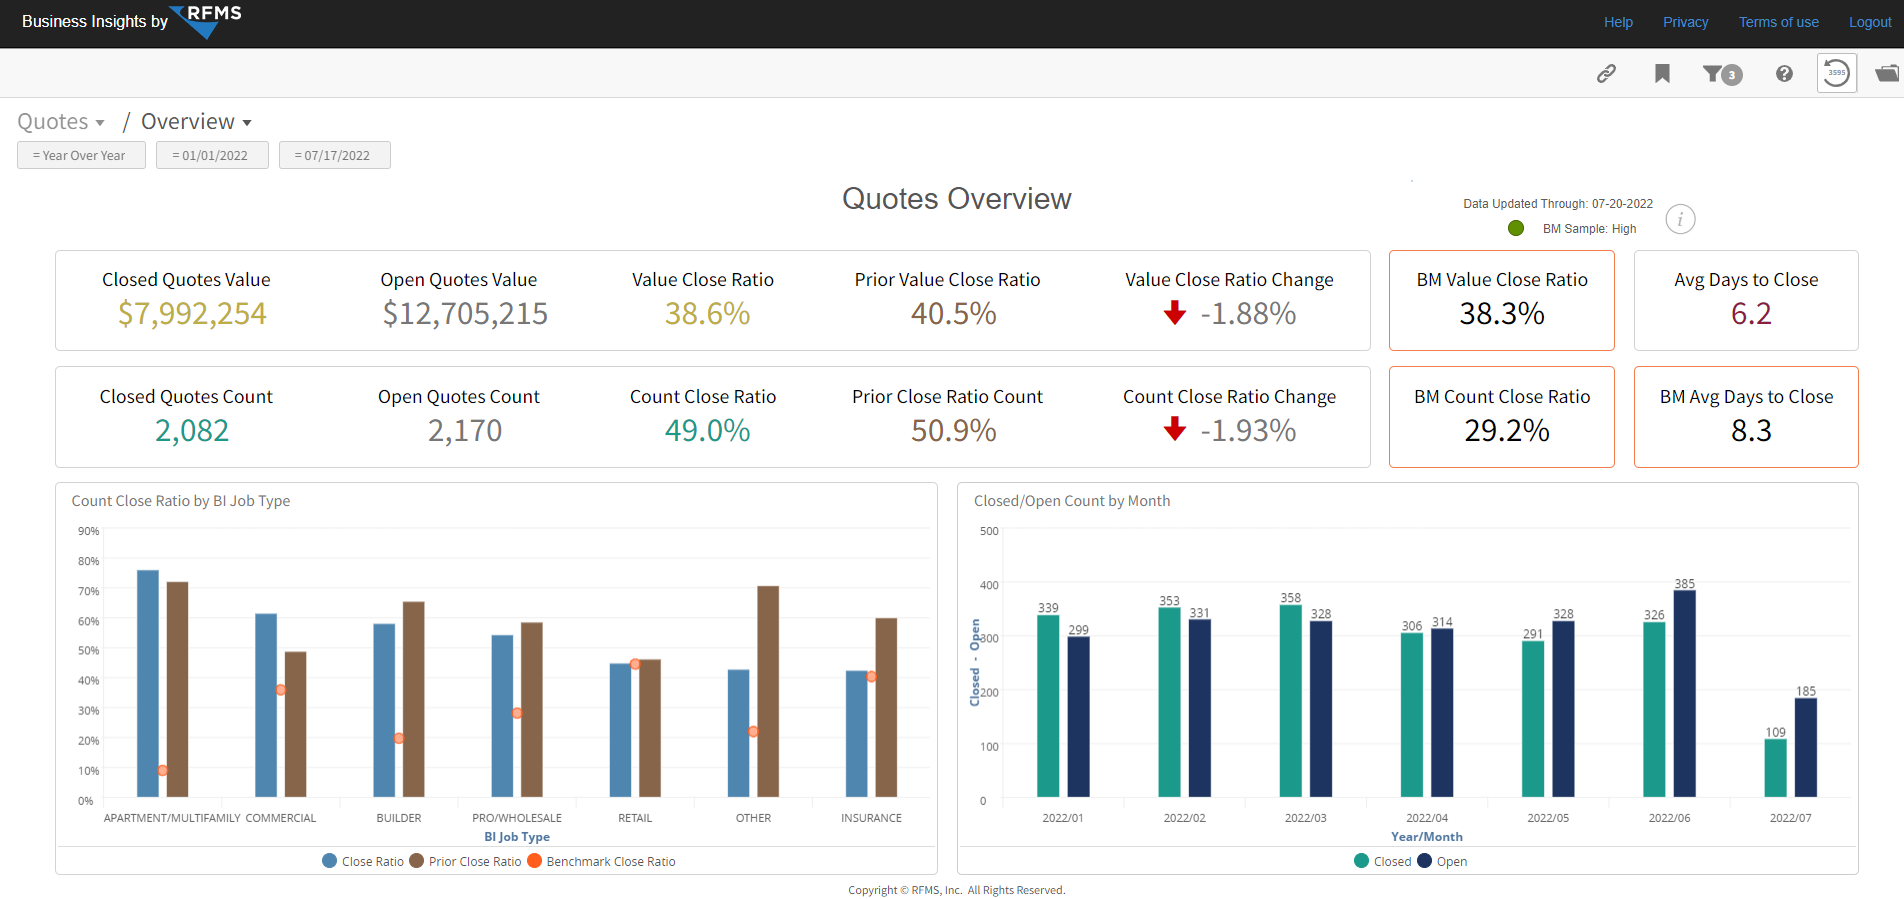1904x899 pixels.
Task: Click the Avg Days to Close value 6.2
Action: coord(1751,314)
